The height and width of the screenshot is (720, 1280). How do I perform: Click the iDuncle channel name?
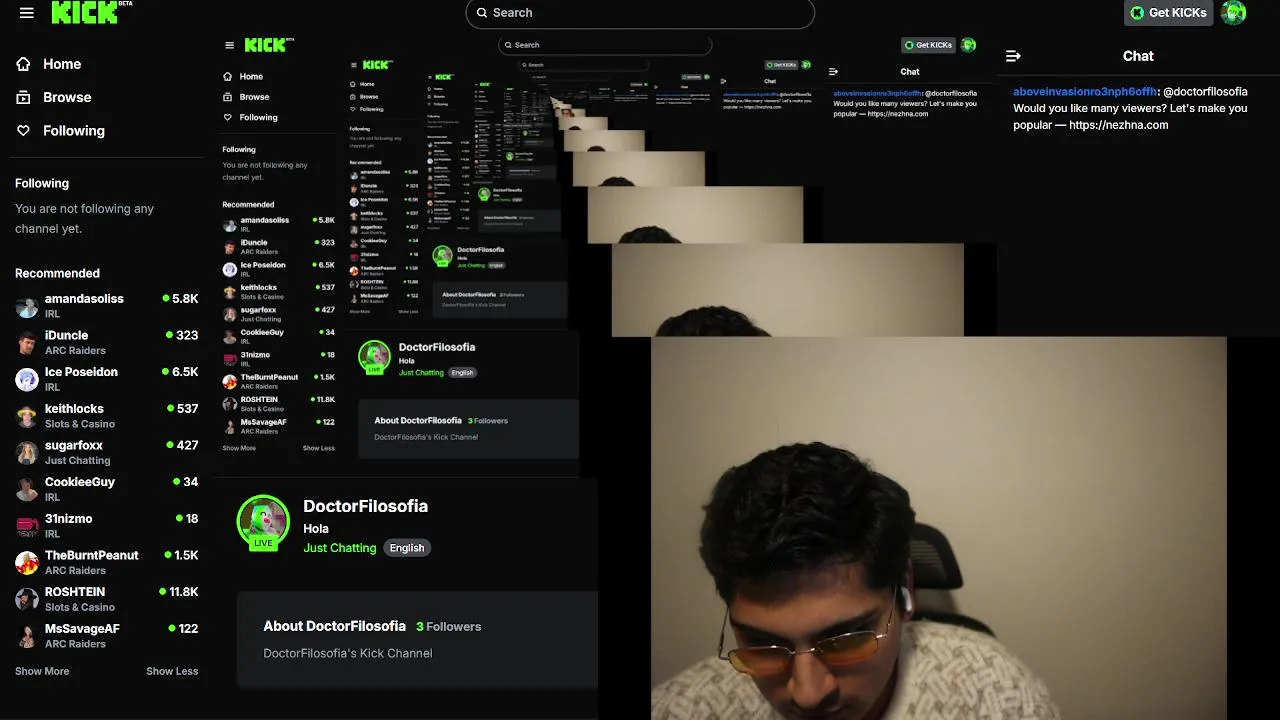pos(66,335)
